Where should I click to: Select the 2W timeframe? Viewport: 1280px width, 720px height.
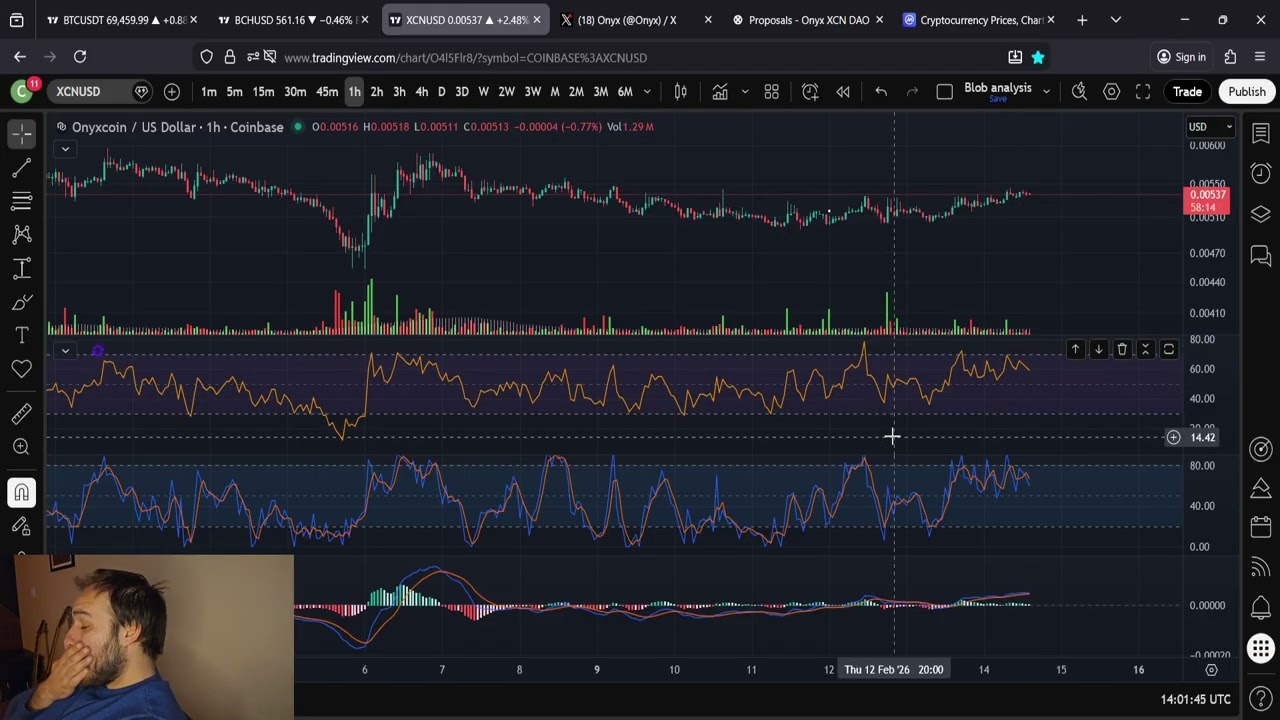(x=507, y=92)
